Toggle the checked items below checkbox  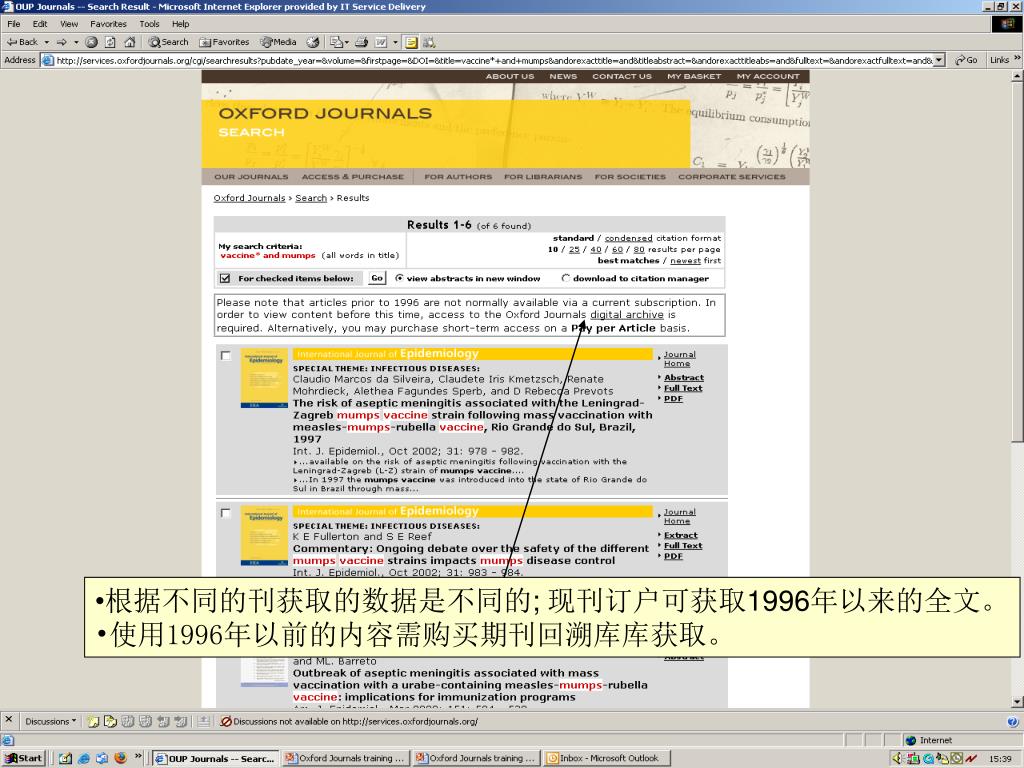[225, 278]
